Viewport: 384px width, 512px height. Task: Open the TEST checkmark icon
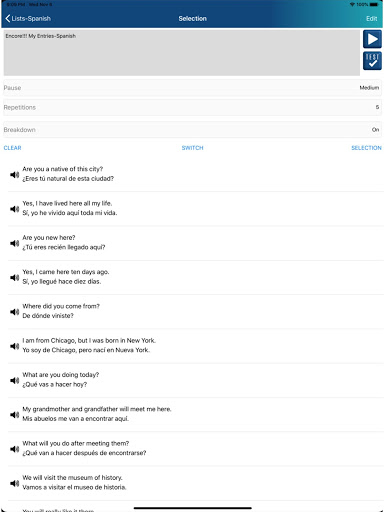tap(372, 61)
